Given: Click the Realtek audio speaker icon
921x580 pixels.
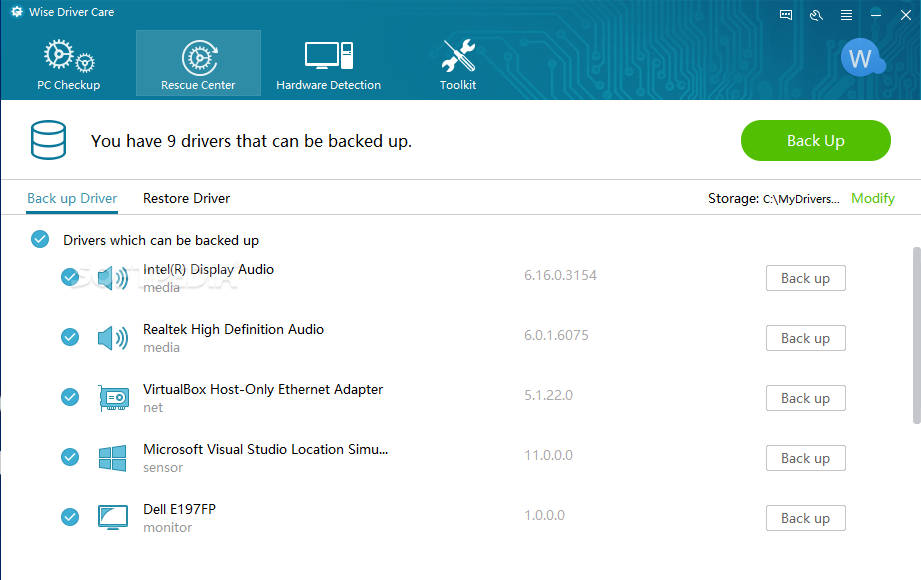Looking at the screenshot, I should pyautogui.click(x=113, y=338).
